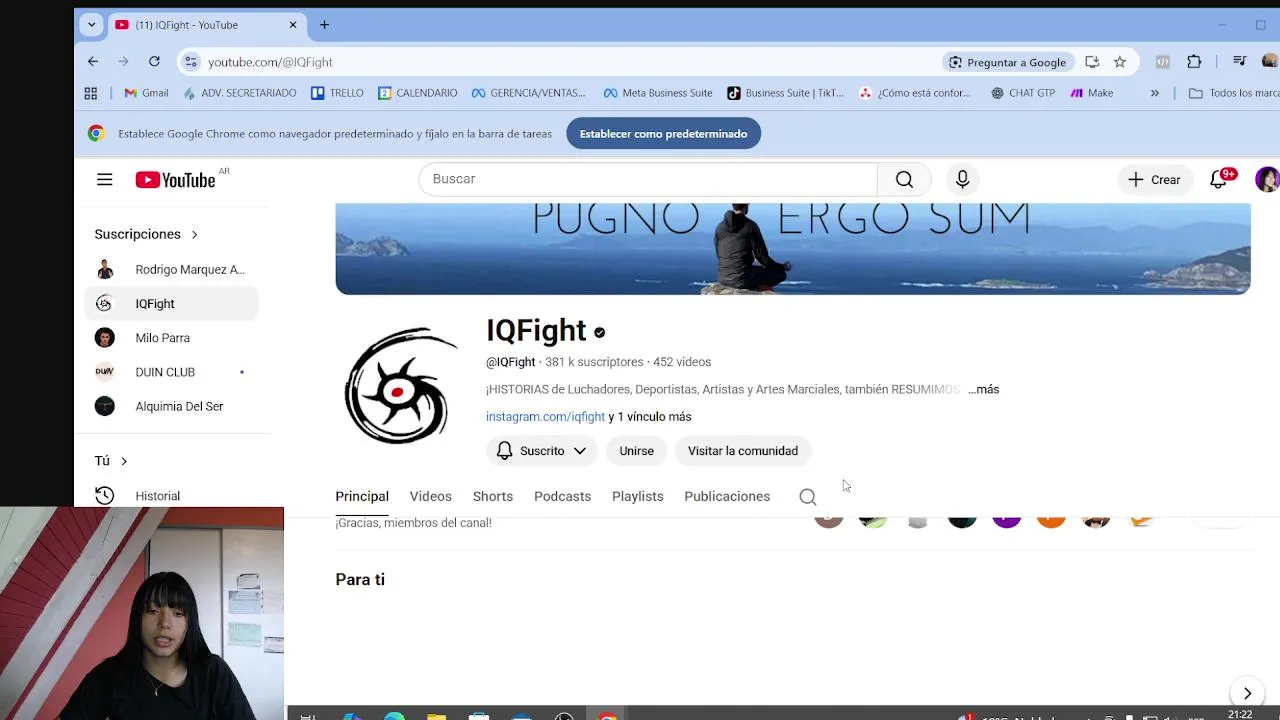The width and height of the screenshot is (1280, 720).
Task: Open Todos los marcadores folder
Action: pos(1233,93)
